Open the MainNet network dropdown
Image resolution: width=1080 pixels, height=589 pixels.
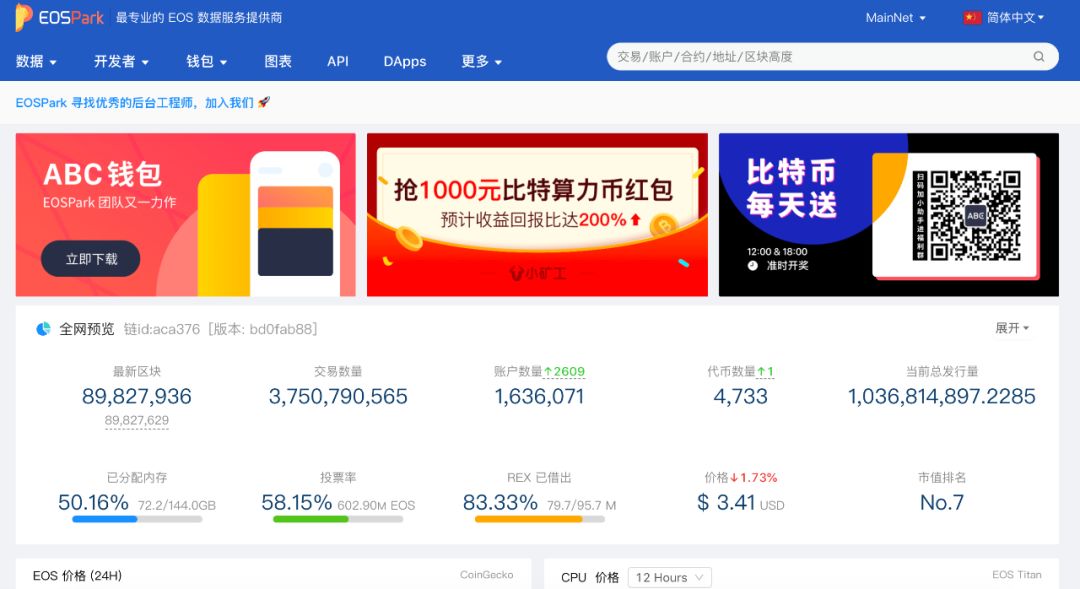pos(894,17)
